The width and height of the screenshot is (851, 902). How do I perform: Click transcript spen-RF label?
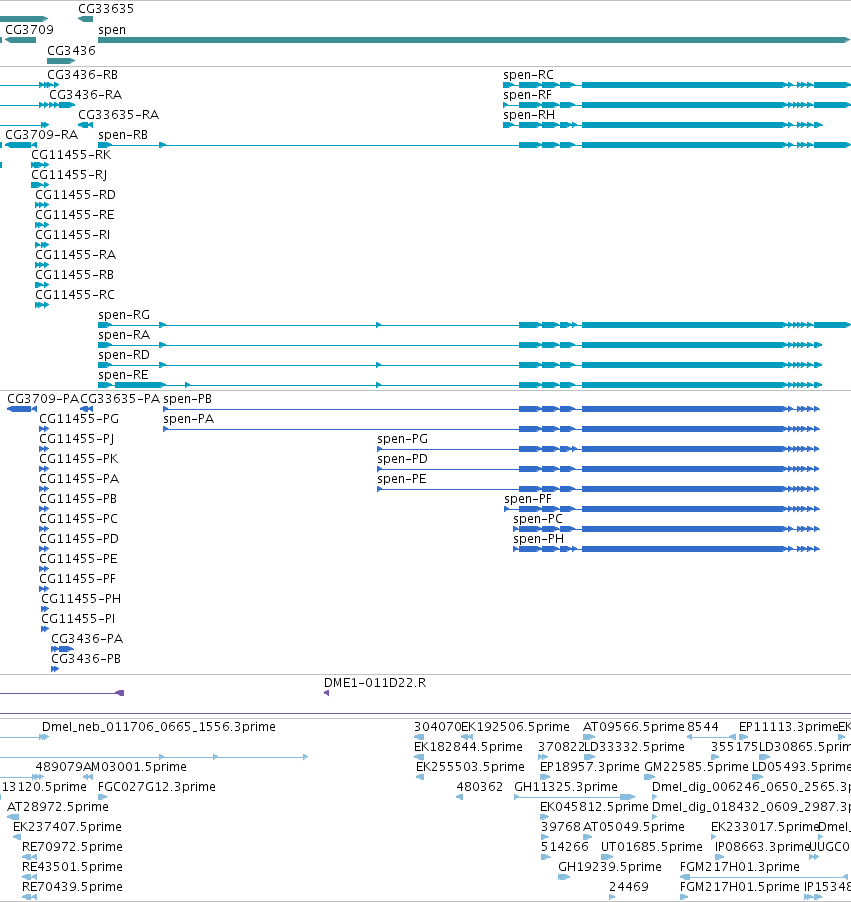click(x=527, y=95)
